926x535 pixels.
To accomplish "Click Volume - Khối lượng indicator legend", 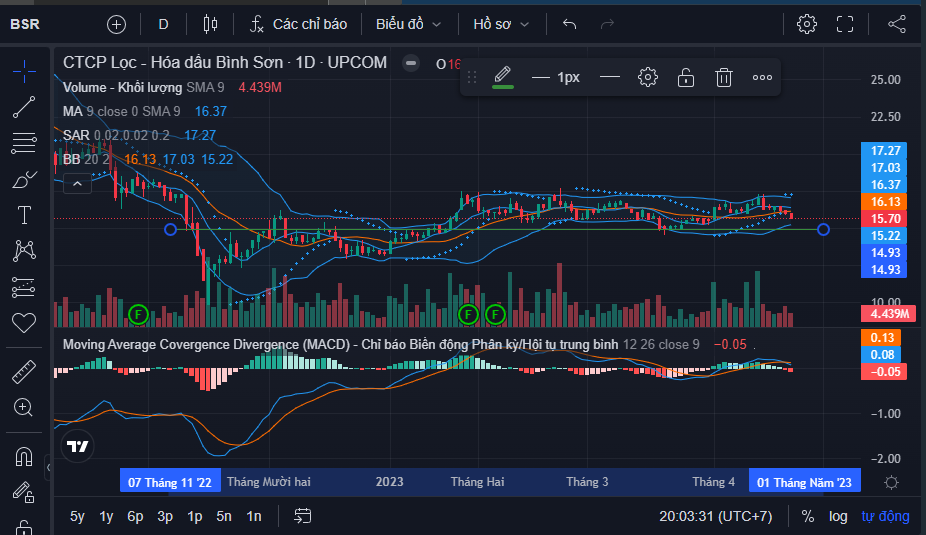I will click(122, 87).
